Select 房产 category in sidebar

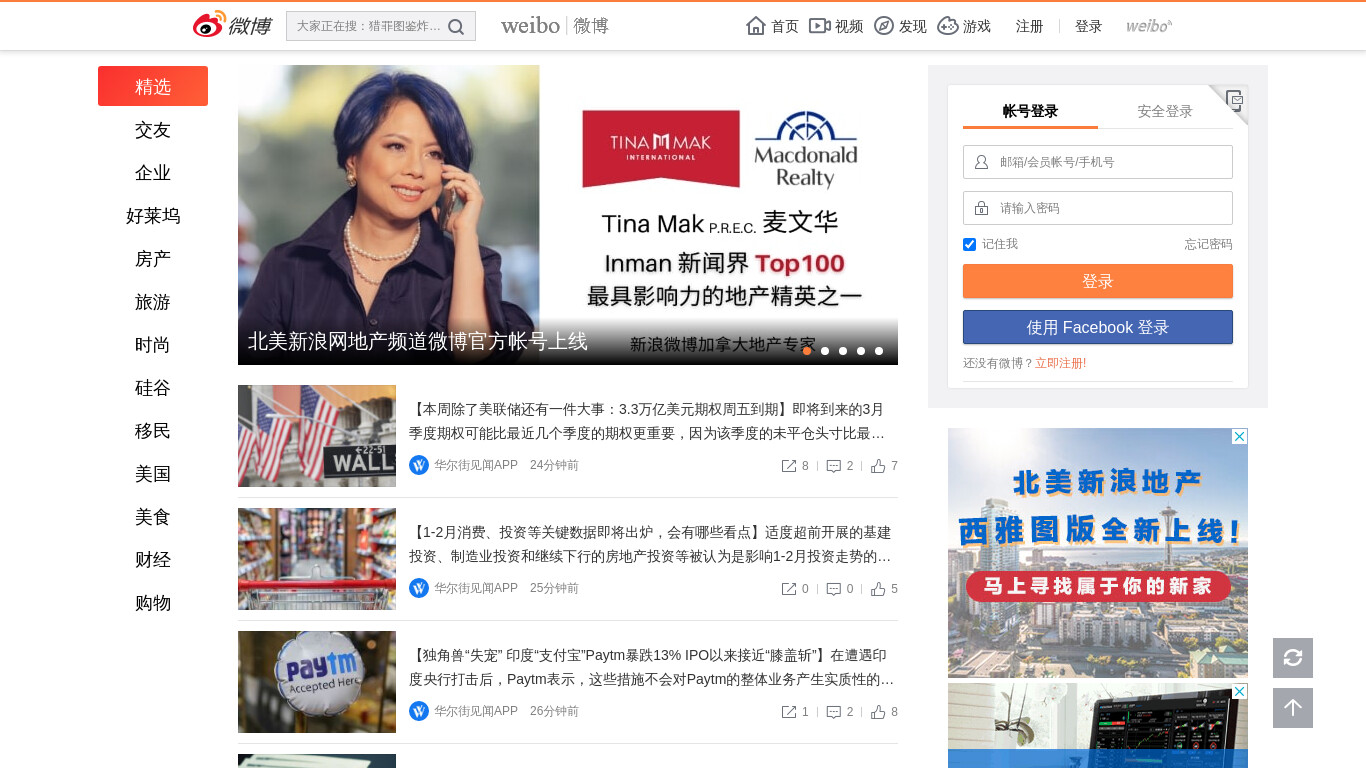pyautogui.click(x=153, y=259)
